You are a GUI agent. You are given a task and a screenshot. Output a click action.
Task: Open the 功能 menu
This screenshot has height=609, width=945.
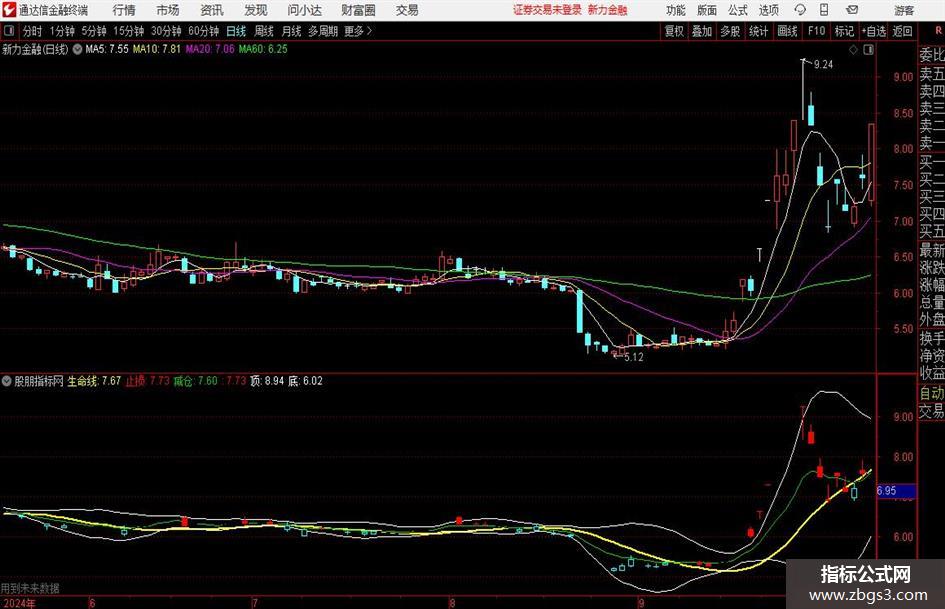point(676,10)
